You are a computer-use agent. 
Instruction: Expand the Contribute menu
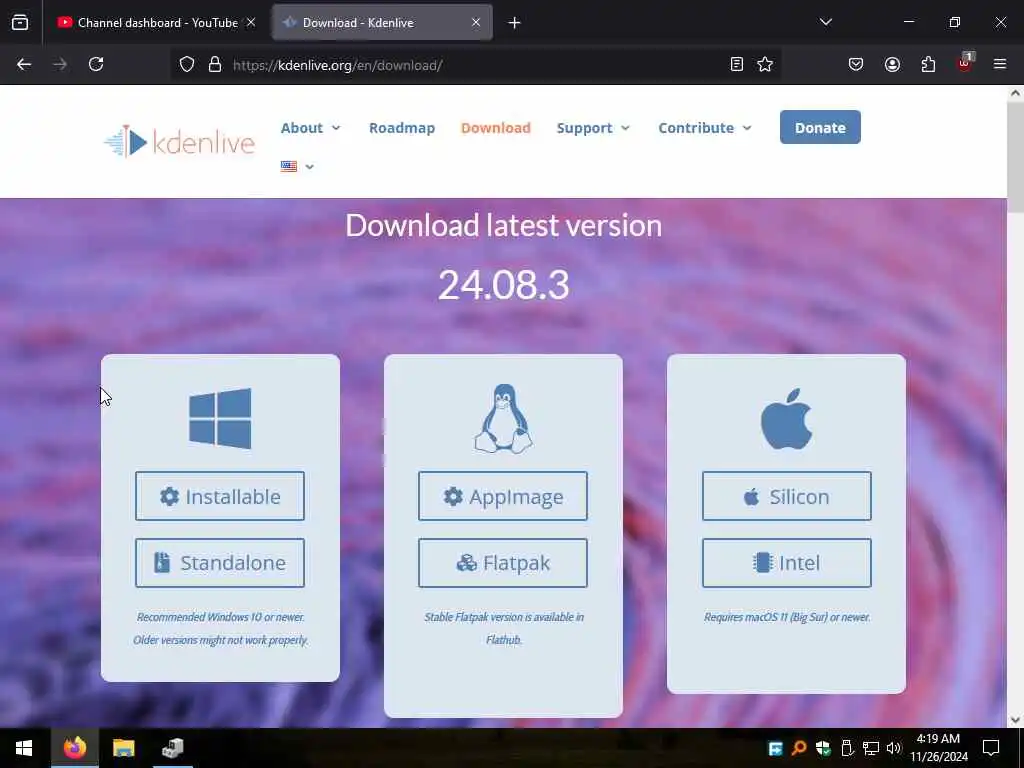click(x=705, y=128)
